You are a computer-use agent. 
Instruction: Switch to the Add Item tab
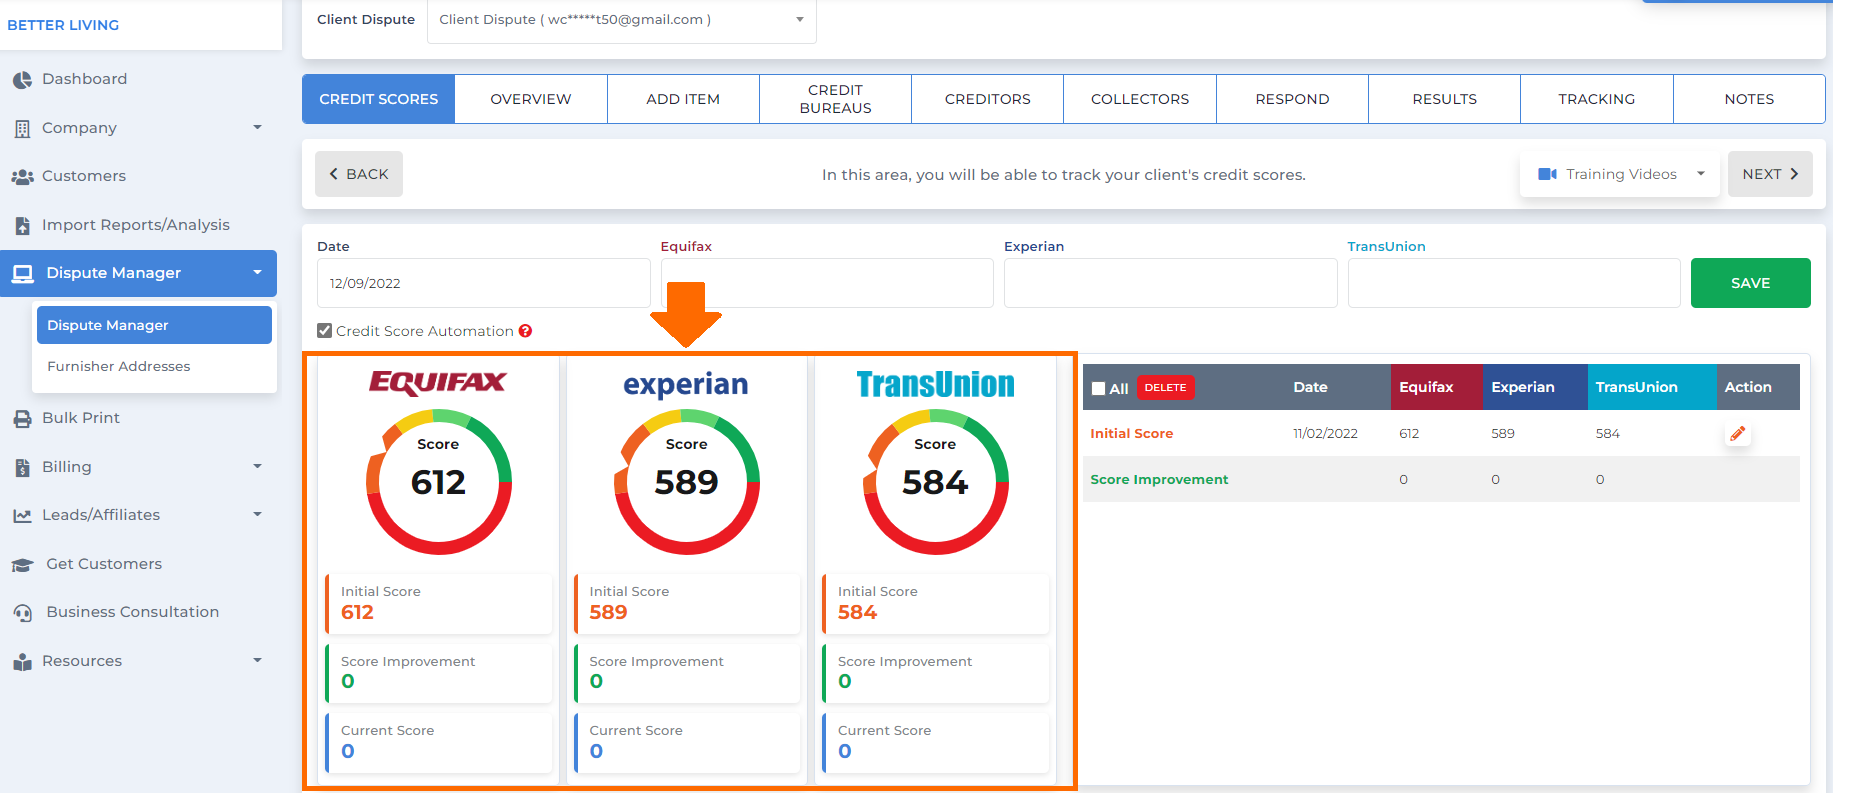(683, 99)
